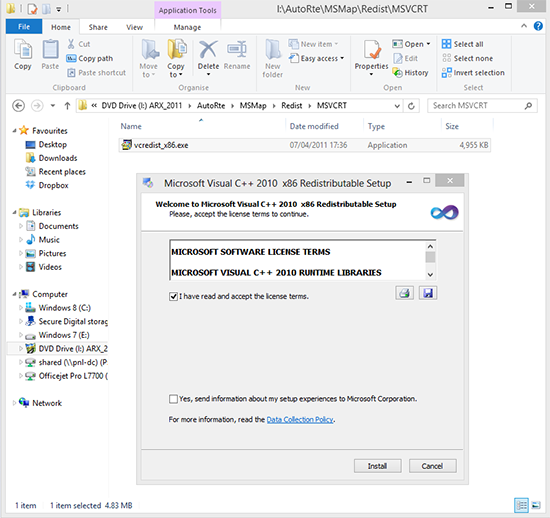Expand the Network tree node

point(14,403)
